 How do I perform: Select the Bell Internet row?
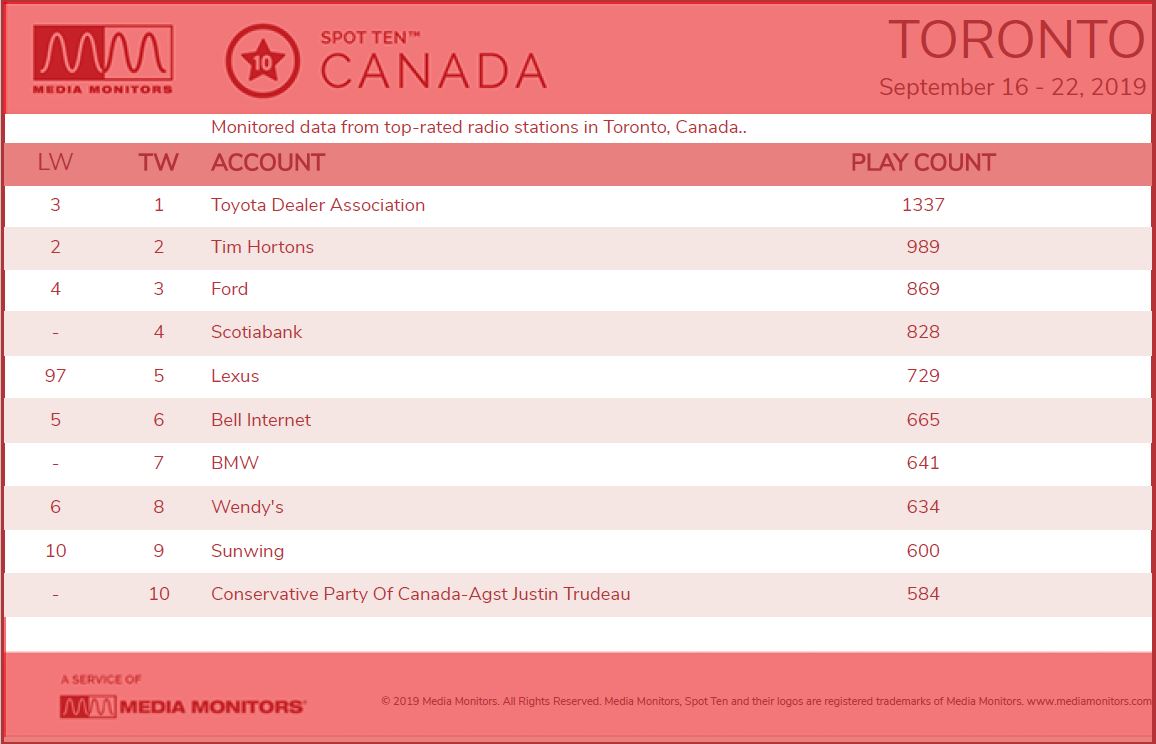pos(577,420)
